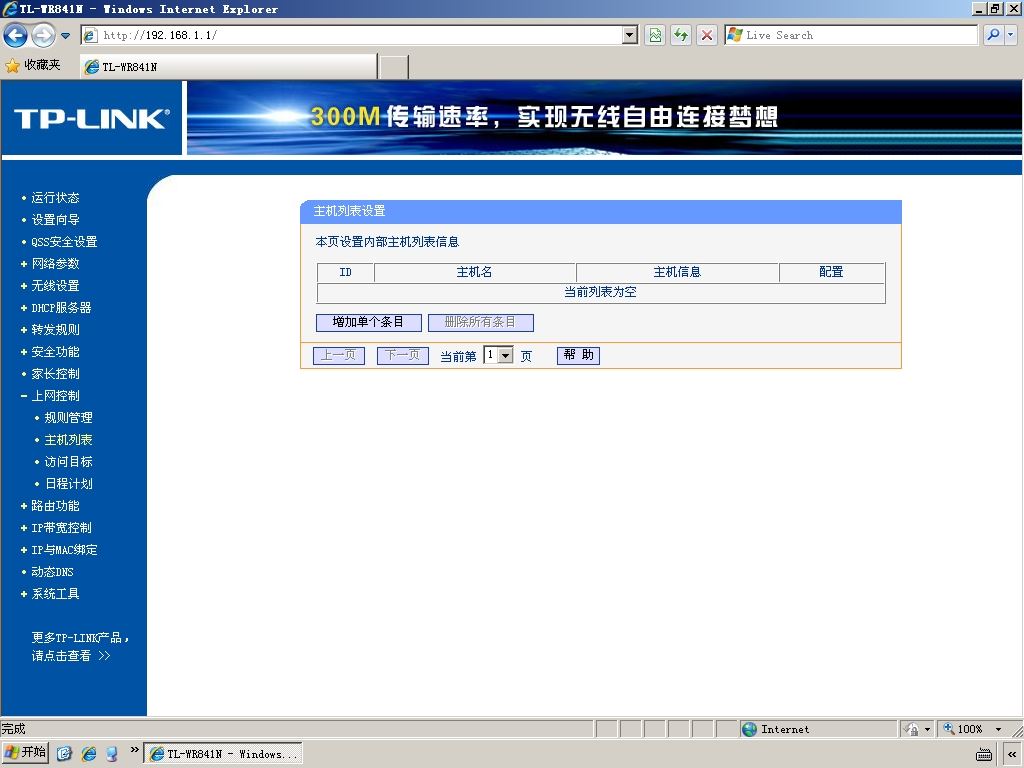Click the 增加单个条目 button
This screenshot has height=768, width=1024.
tap(368, 323)
